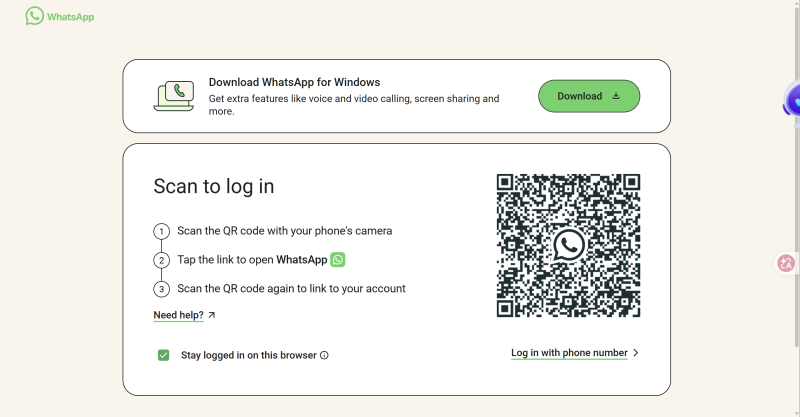Click the Download button for Windows
The image size is (800, 417).
589,96
